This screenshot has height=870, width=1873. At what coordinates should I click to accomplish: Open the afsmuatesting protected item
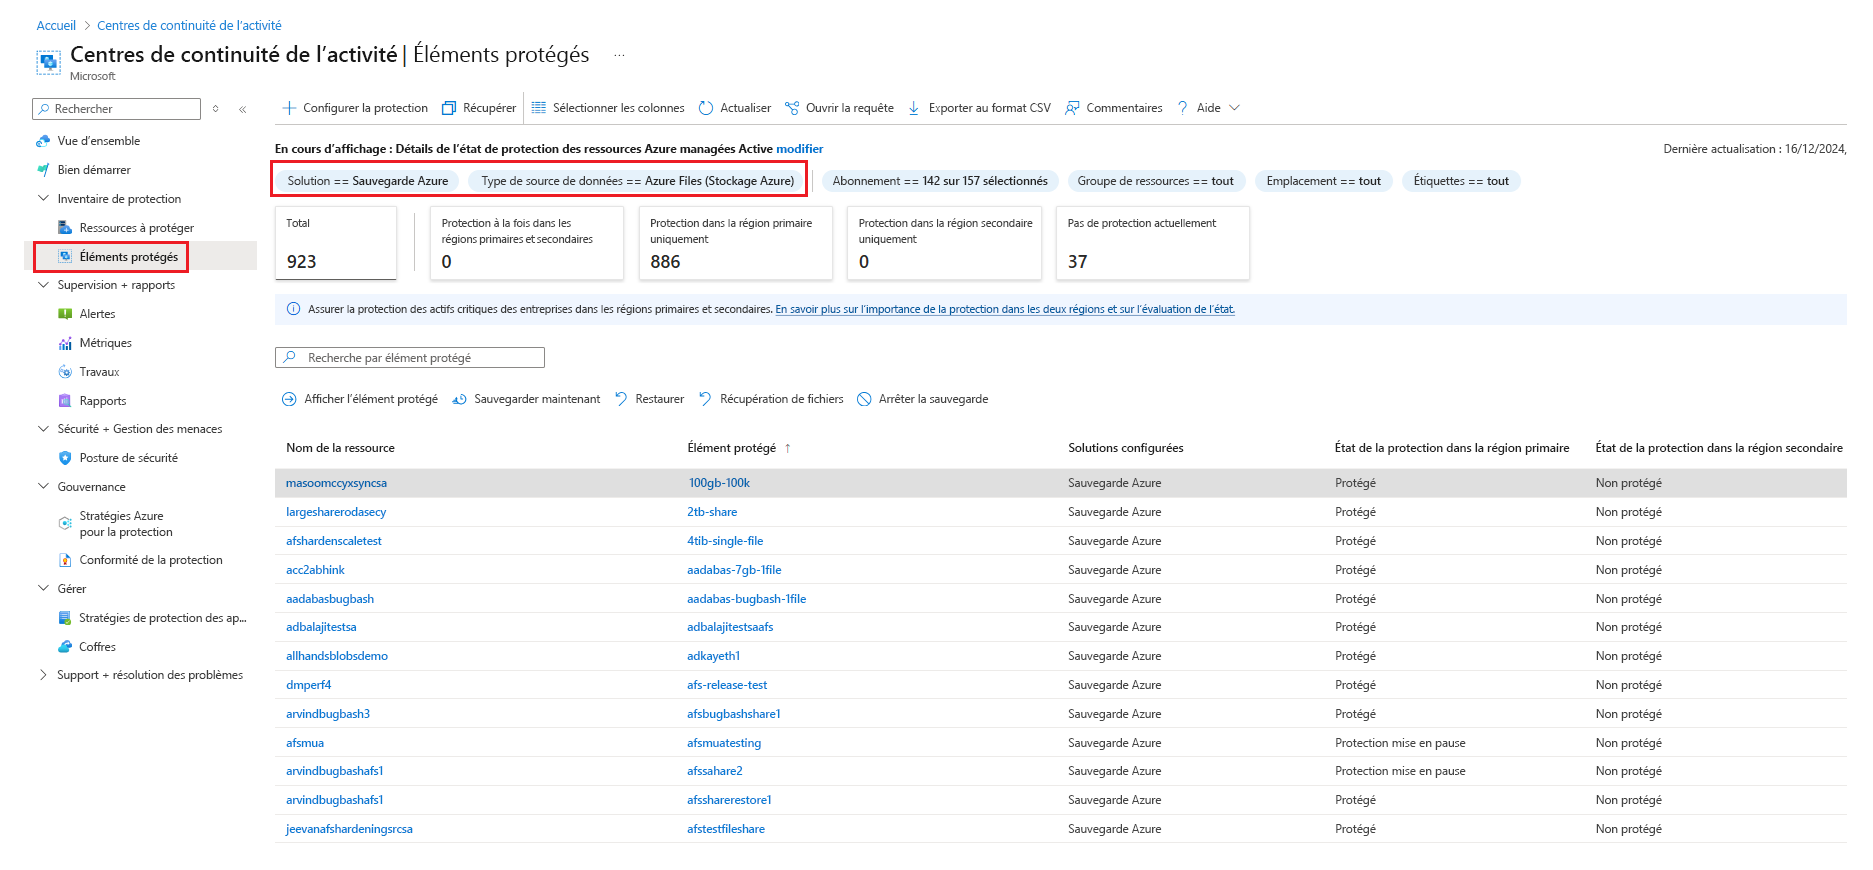pos(724,743)
